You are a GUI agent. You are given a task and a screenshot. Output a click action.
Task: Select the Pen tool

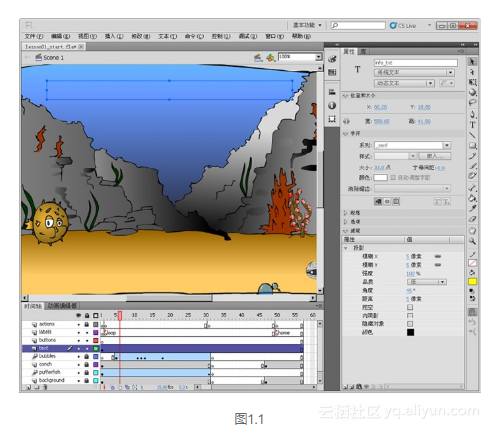472,115
